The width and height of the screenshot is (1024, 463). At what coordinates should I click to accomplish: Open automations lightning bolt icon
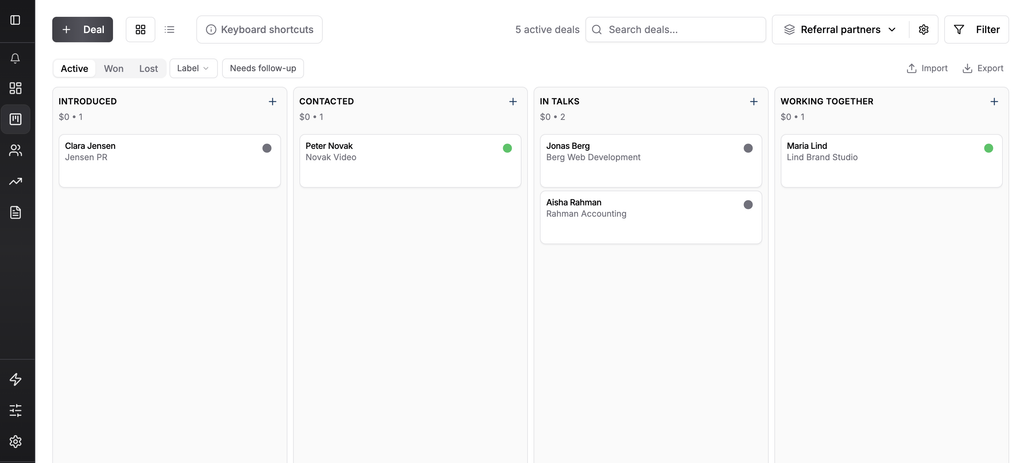15,379
